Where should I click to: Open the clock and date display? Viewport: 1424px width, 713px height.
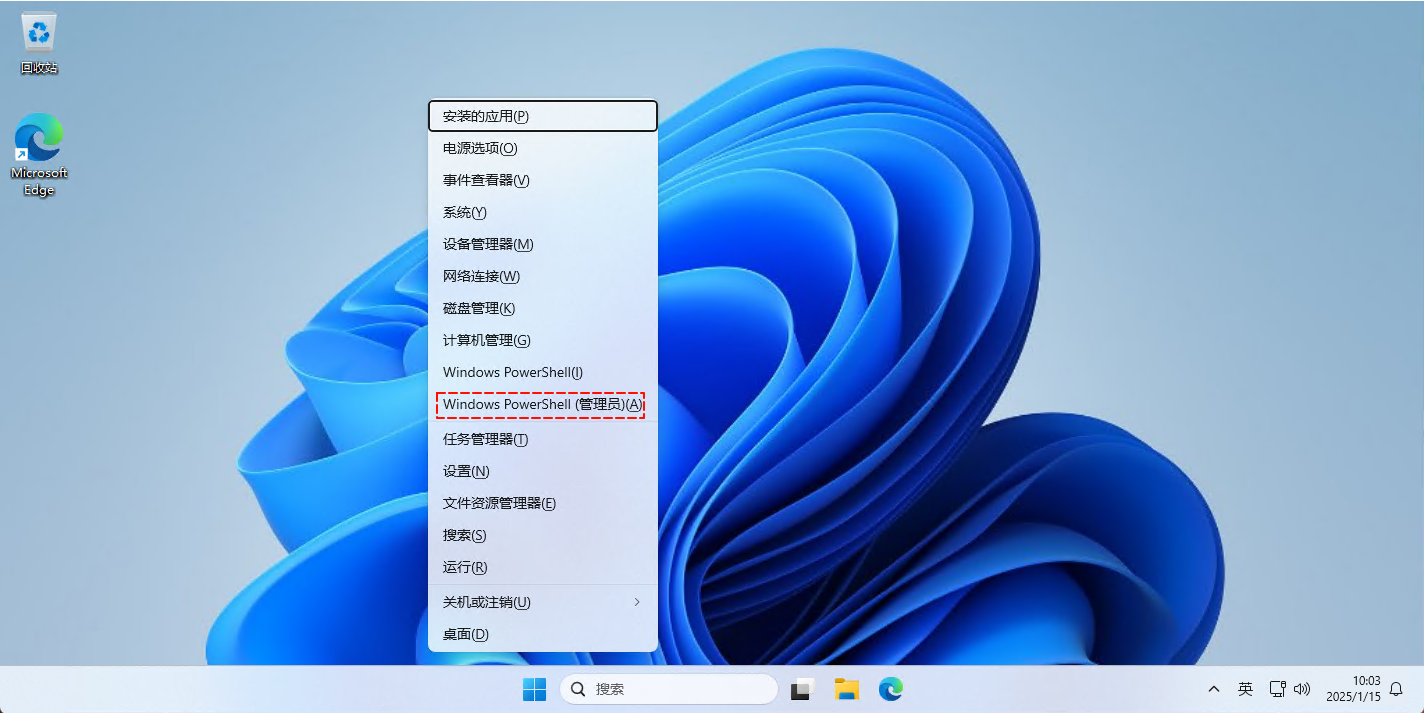pos(1352,689)
